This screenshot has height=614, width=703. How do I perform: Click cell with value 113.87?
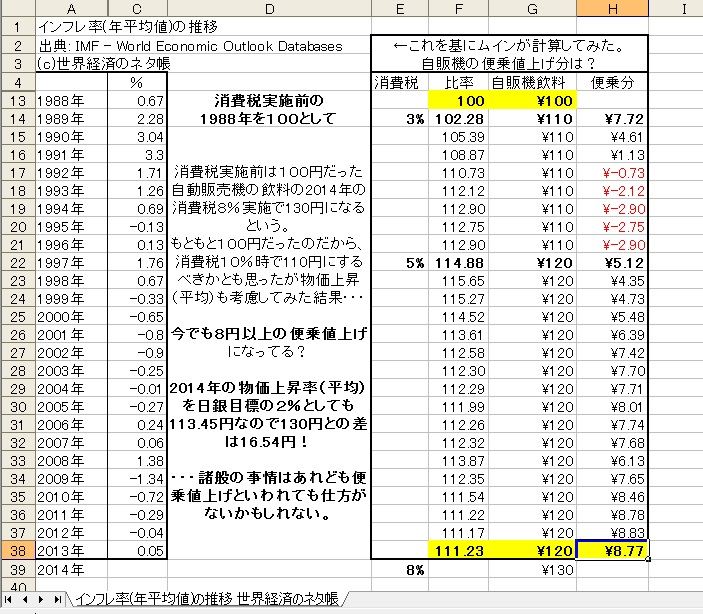coord(459,461)
